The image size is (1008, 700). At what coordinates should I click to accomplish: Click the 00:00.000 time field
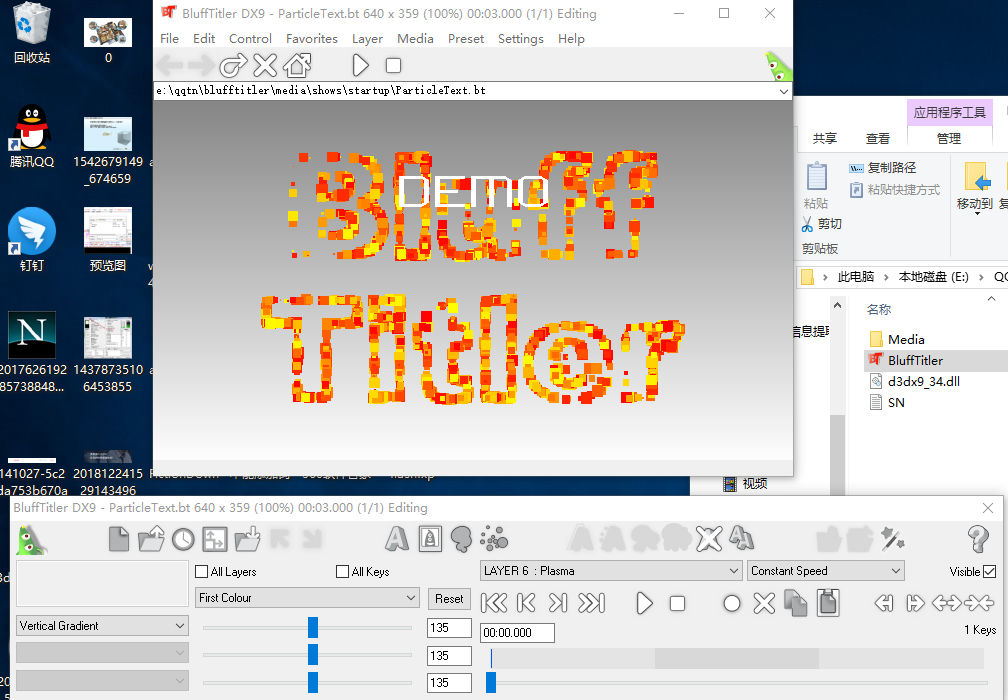[518, 633]
